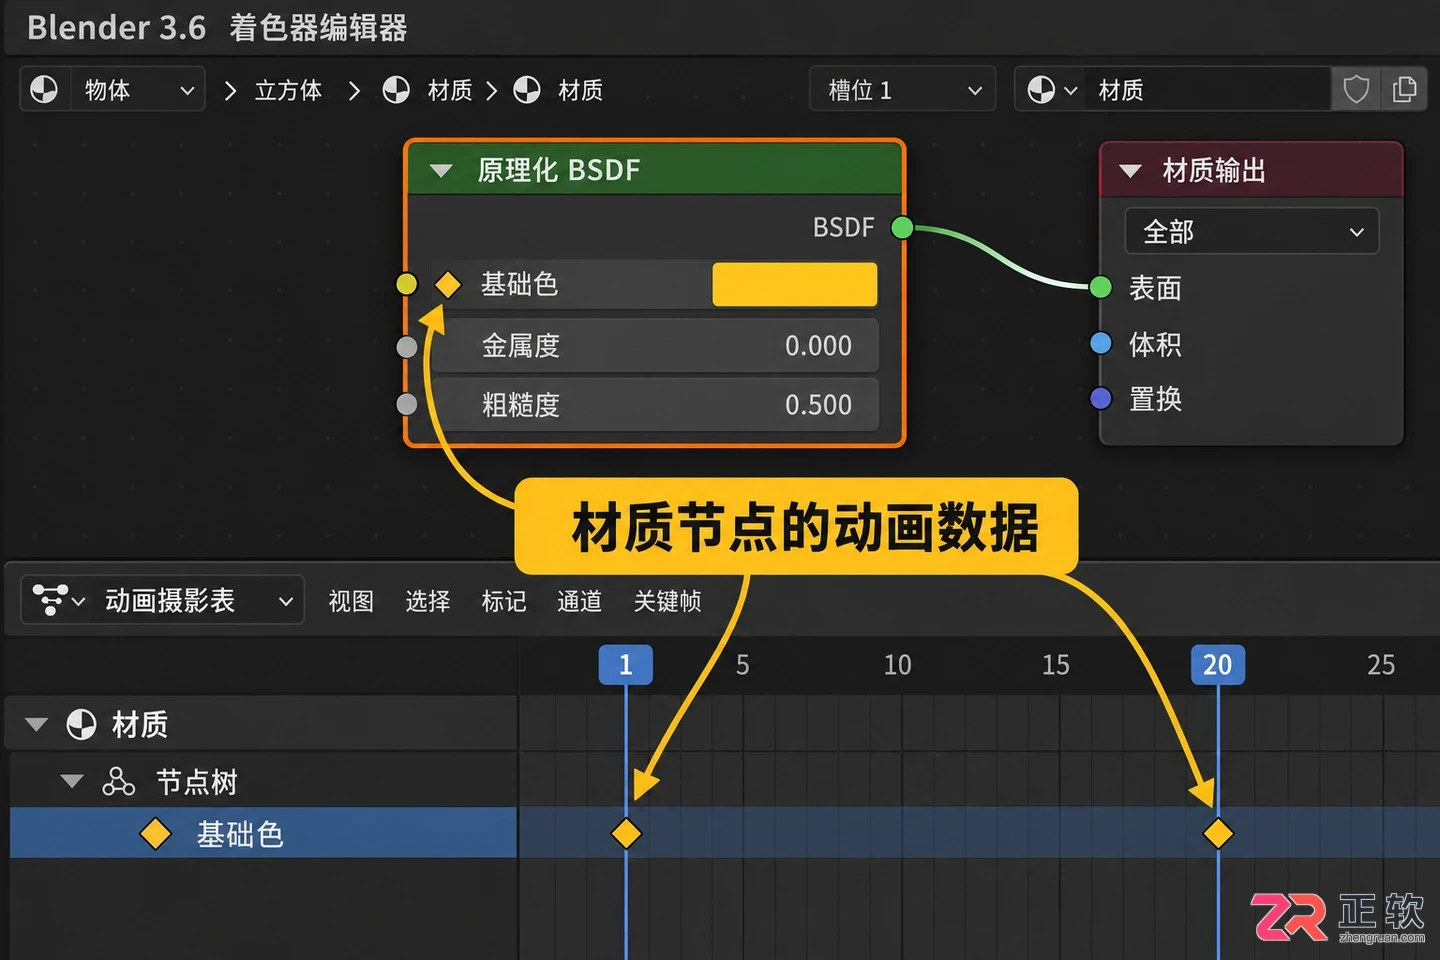Collapse the 材质输出 node
The height and width of the screenshot is (960, 1440).
(1130, 171)
